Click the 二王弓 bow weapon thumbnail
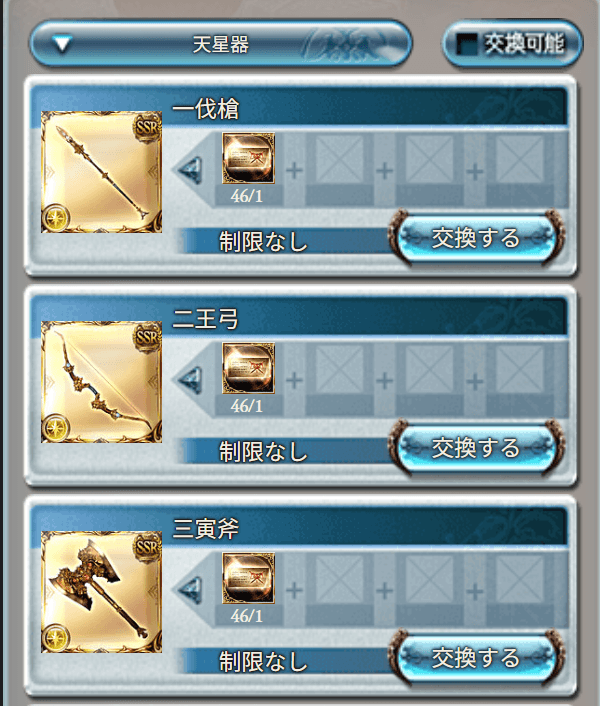This screenshot has height=706, width=600. 101,381
